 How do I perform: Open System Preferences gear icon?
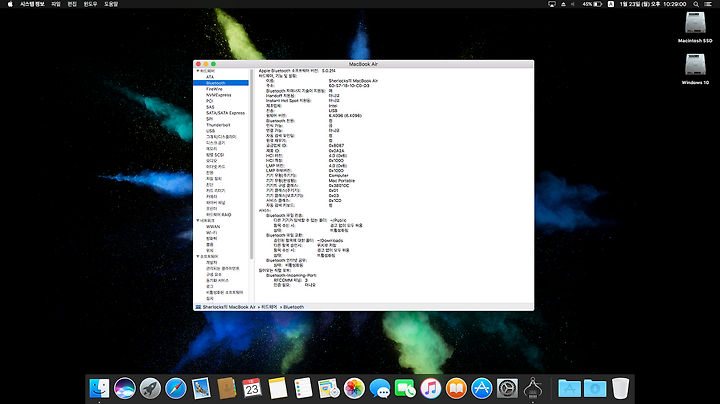pos(507,388)
